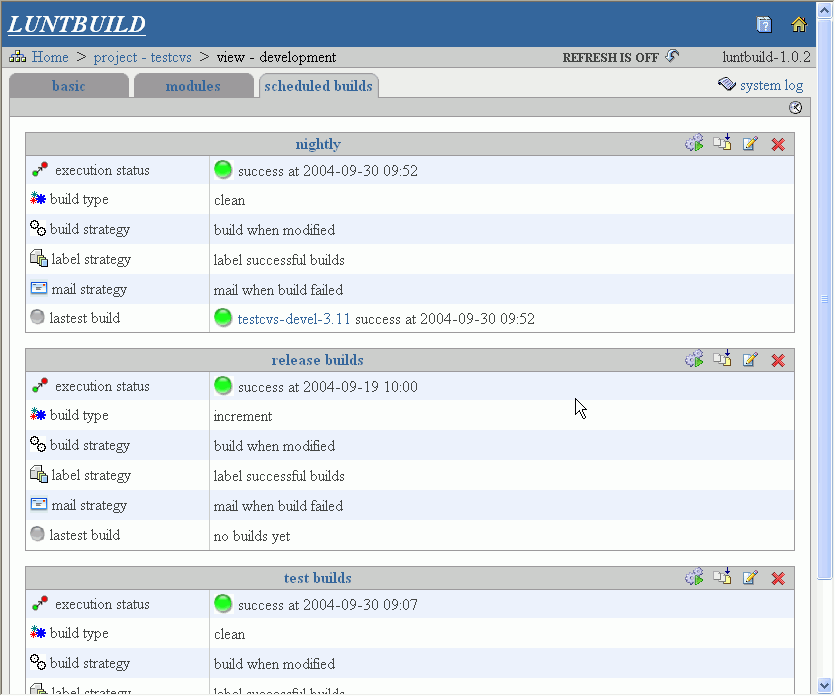Open the testcvs-devel-3.11 build link
835x696 pixels.
(294, 319)
